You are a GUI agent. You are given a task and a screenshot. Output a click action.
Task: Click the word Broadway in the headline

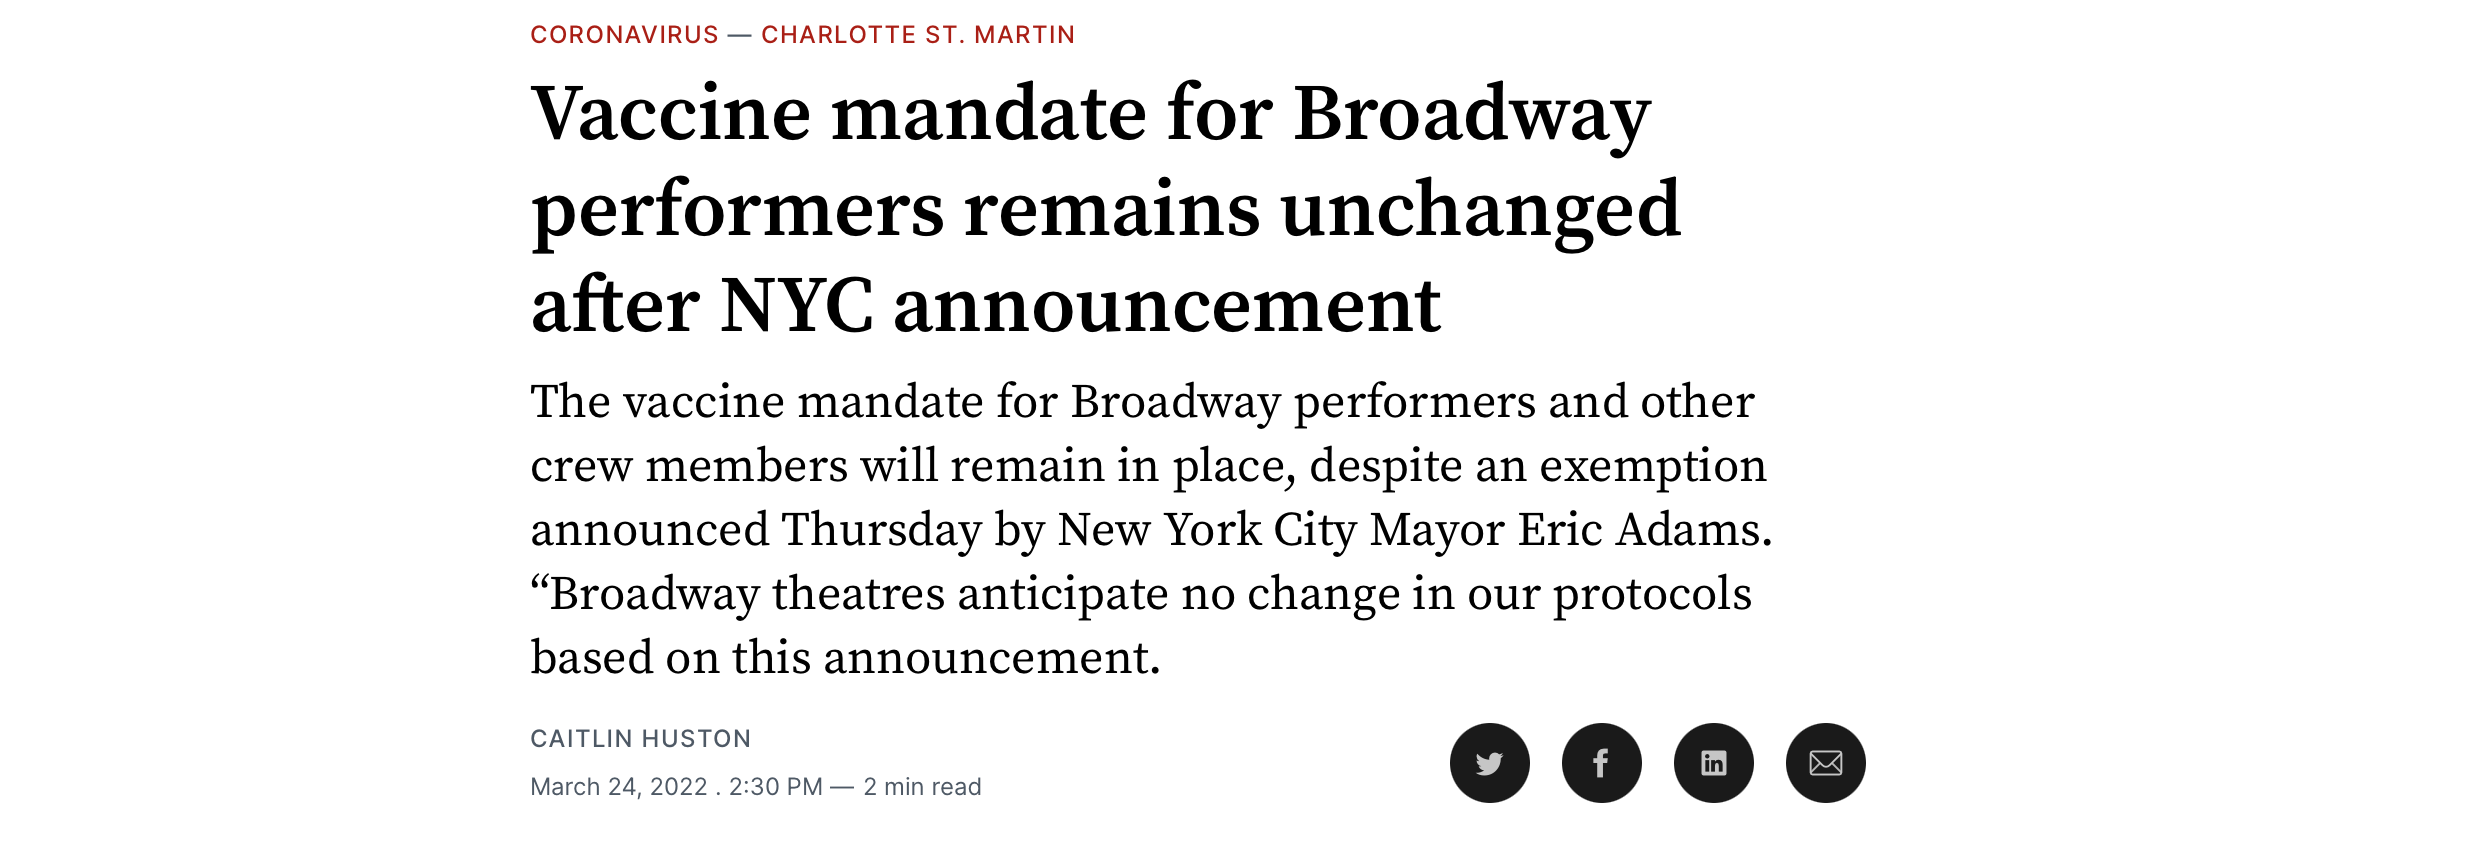click(1471, 113)
